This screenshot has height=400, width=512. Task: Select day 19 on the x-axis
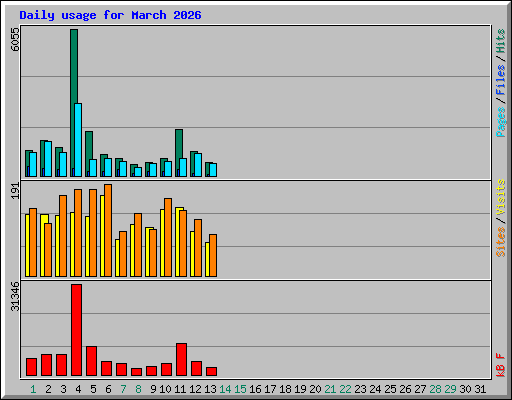300,389
